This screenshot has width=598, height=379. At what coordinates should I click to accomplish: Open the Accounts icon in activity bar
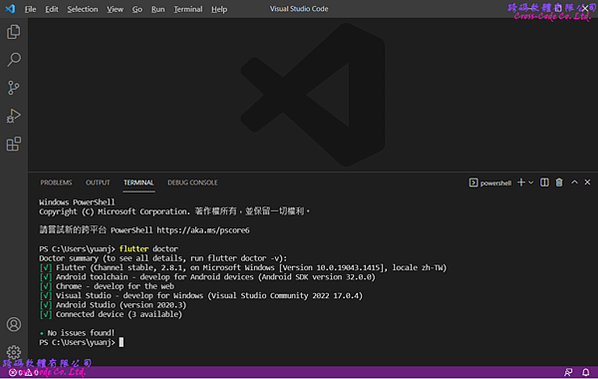pos(14,324)
